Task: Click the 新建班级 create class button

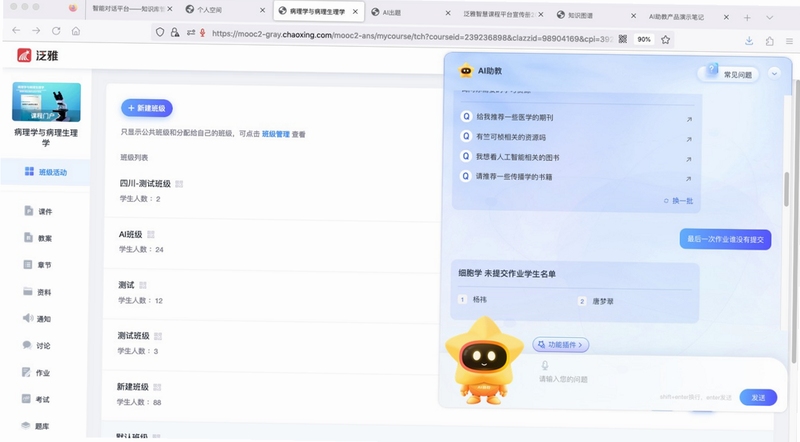Action: 147,108
